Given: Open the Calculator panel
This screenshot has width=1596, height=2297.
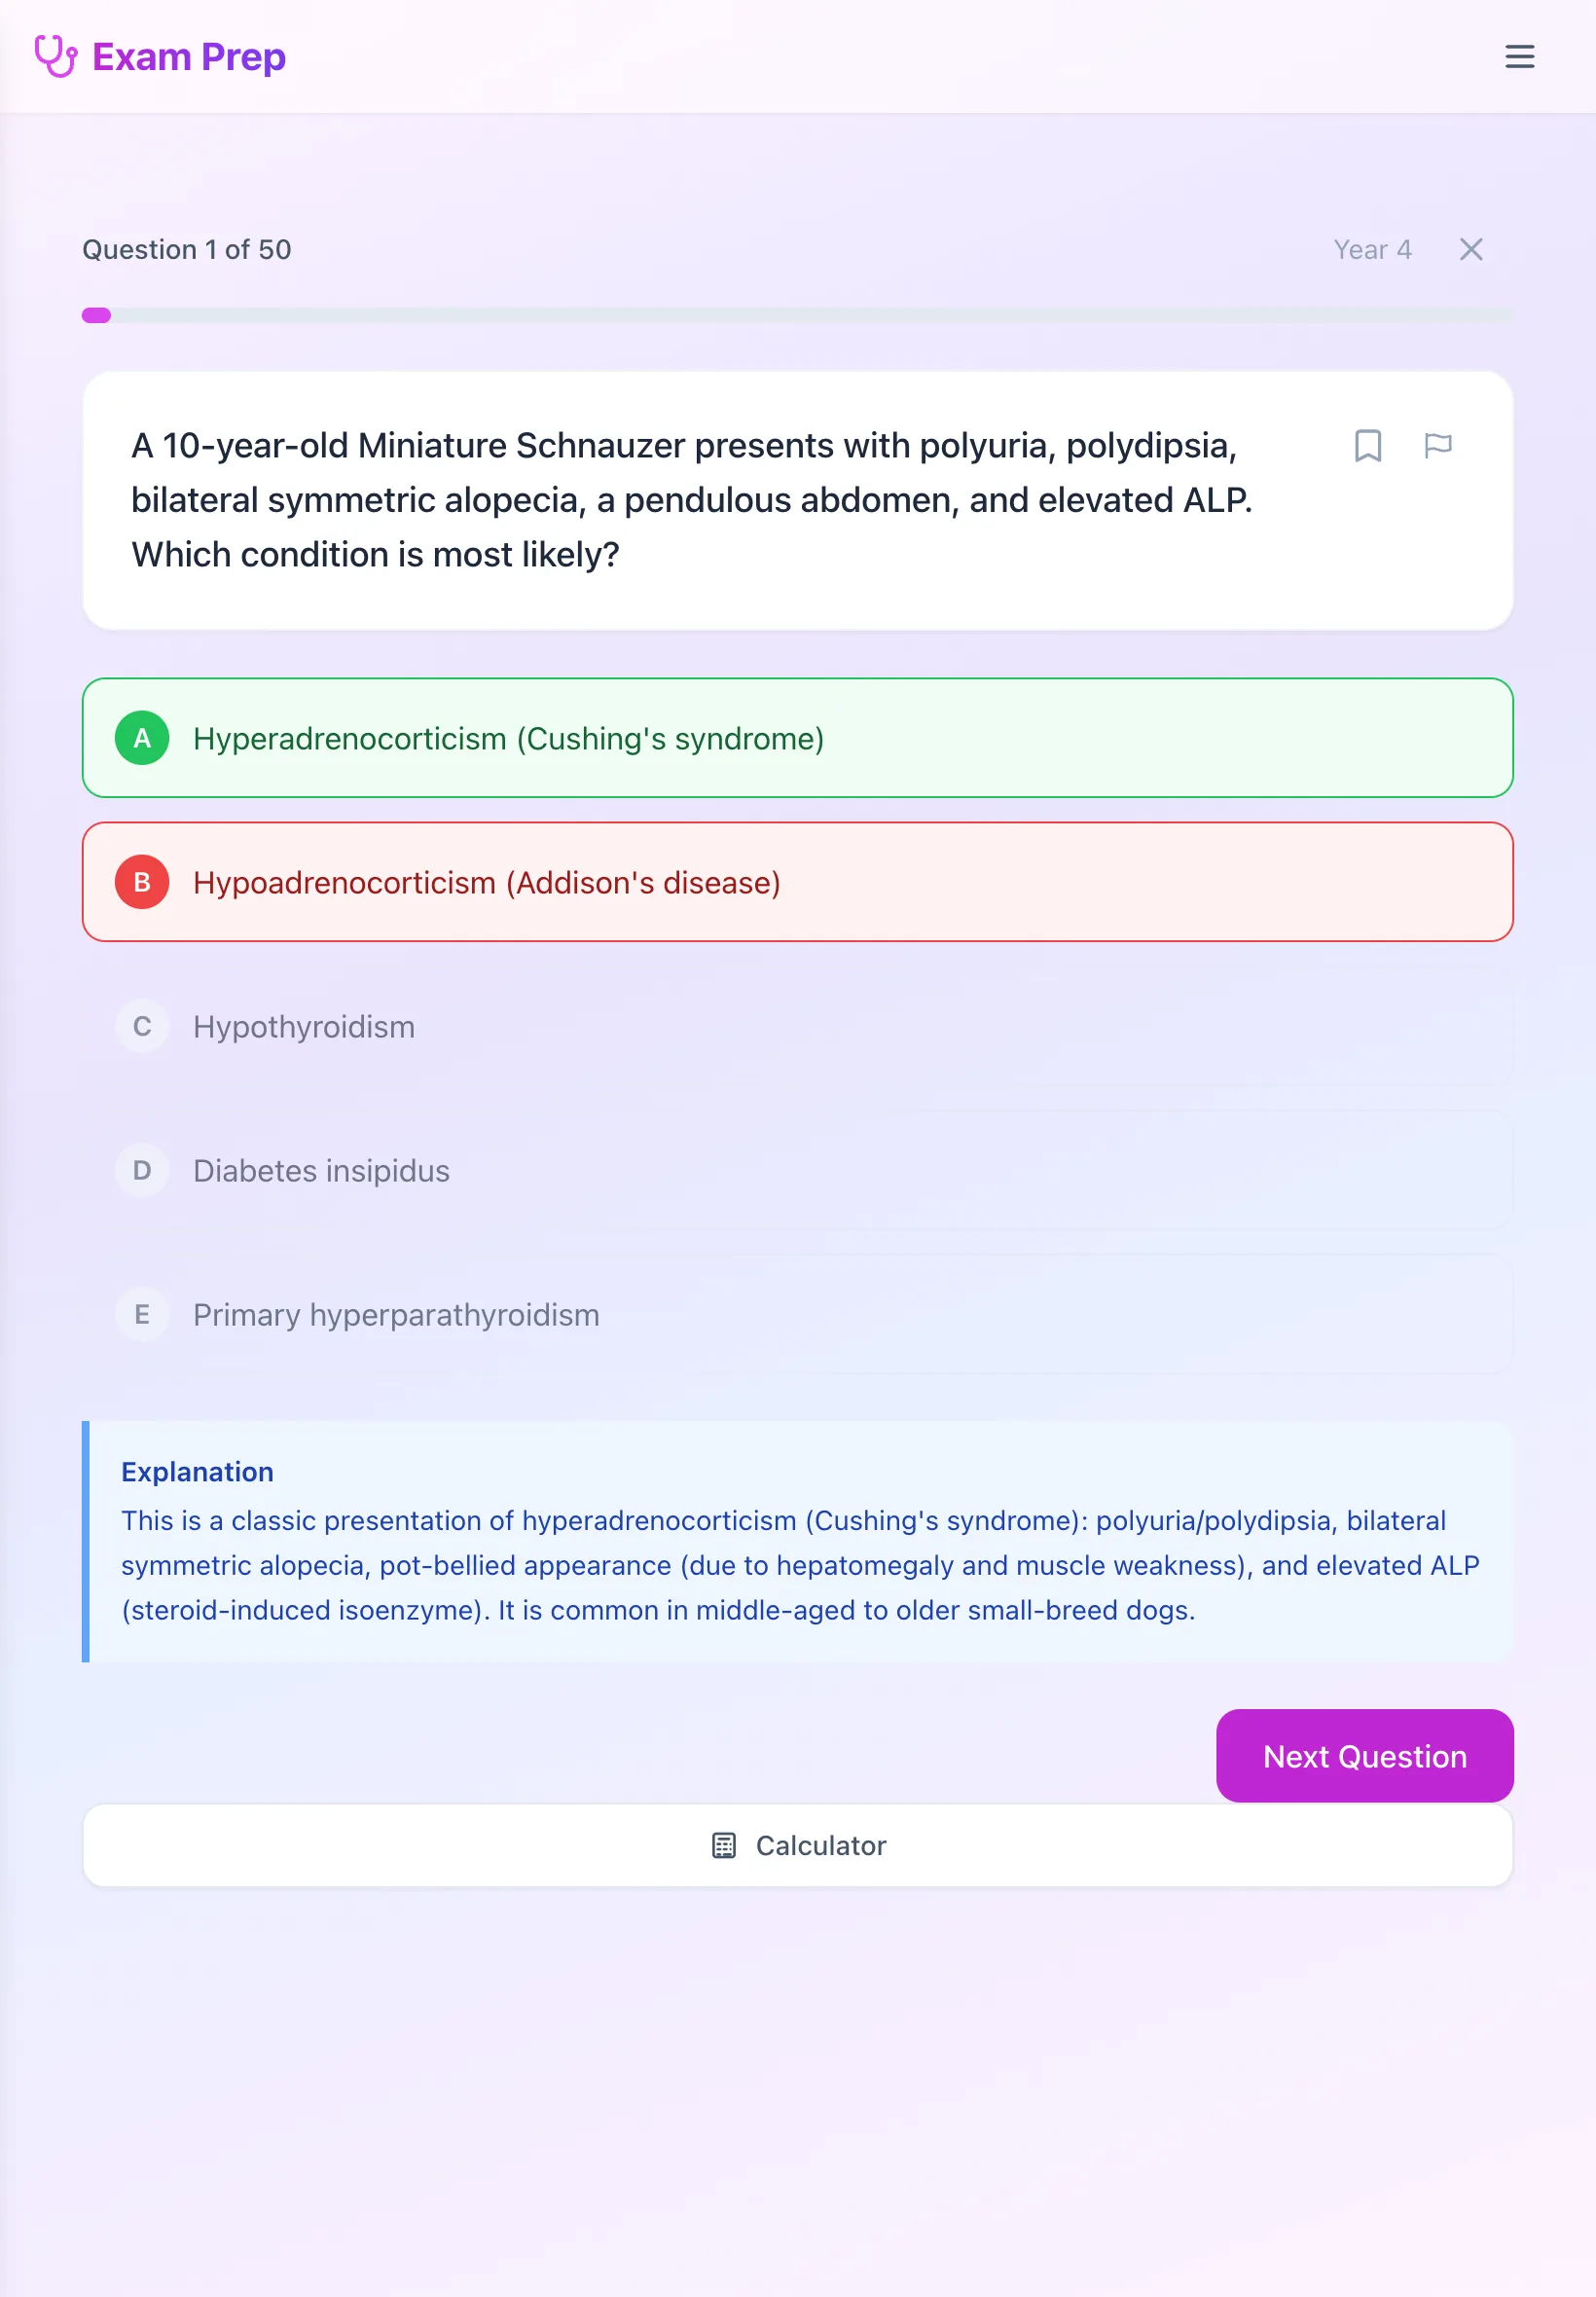Looking at the screenshot, I should pyautogui.click(x=797, y=1845).
